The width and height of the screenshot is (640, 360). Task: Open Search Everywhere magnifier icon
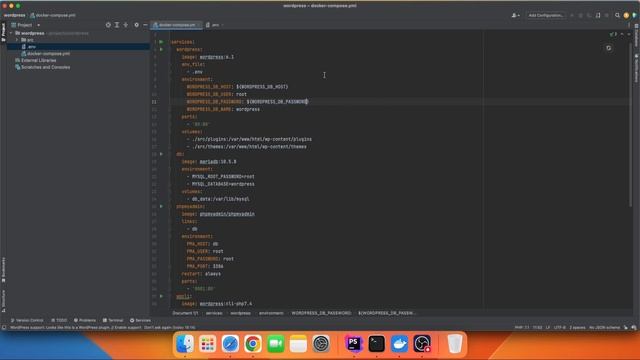pos(617,15)
